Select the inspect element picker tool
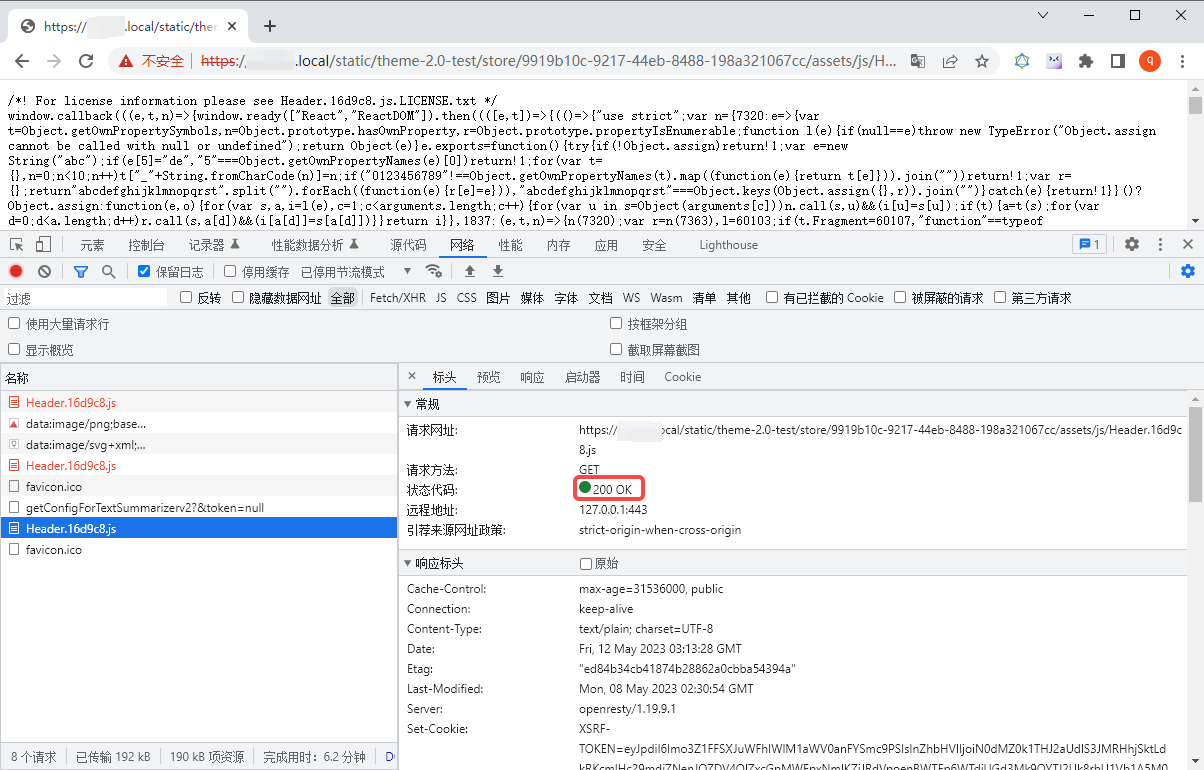Image resolution: width=1204 pixels, height=770 pixels. [16, 244]
